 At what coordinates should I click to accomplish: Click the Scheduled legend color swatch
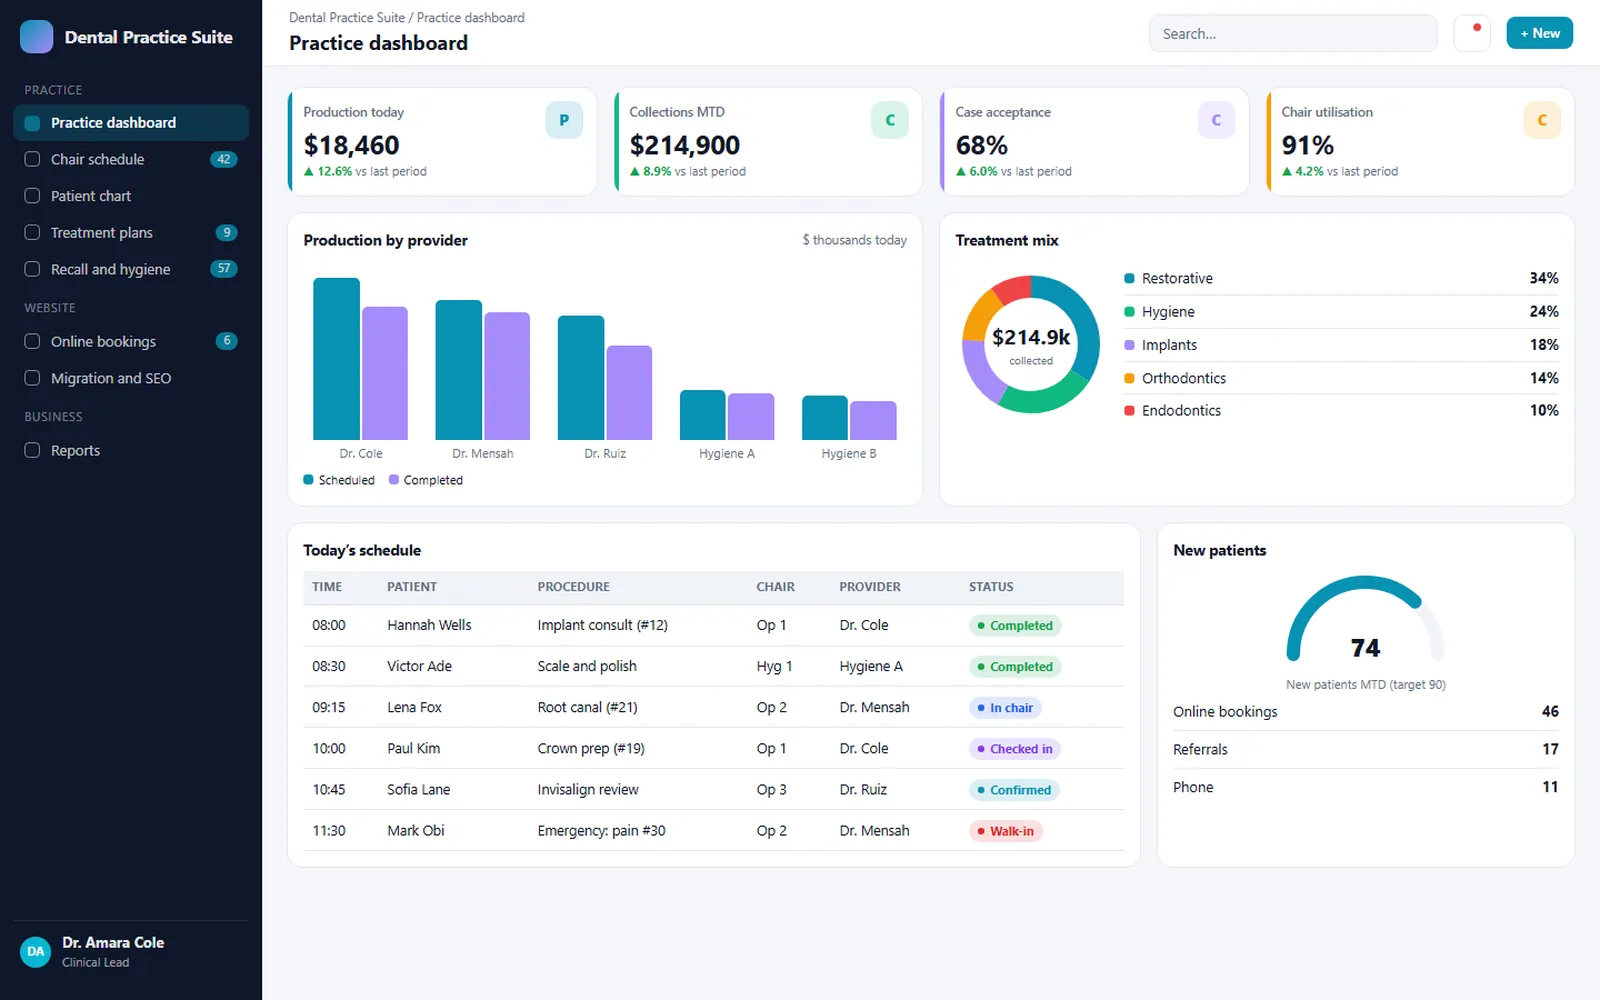tap(309, 480)
